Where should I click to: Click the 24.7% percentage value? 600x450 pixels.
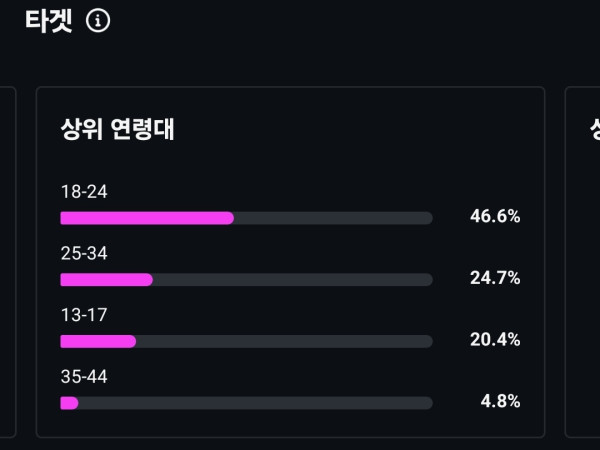[x=495, y=278]
